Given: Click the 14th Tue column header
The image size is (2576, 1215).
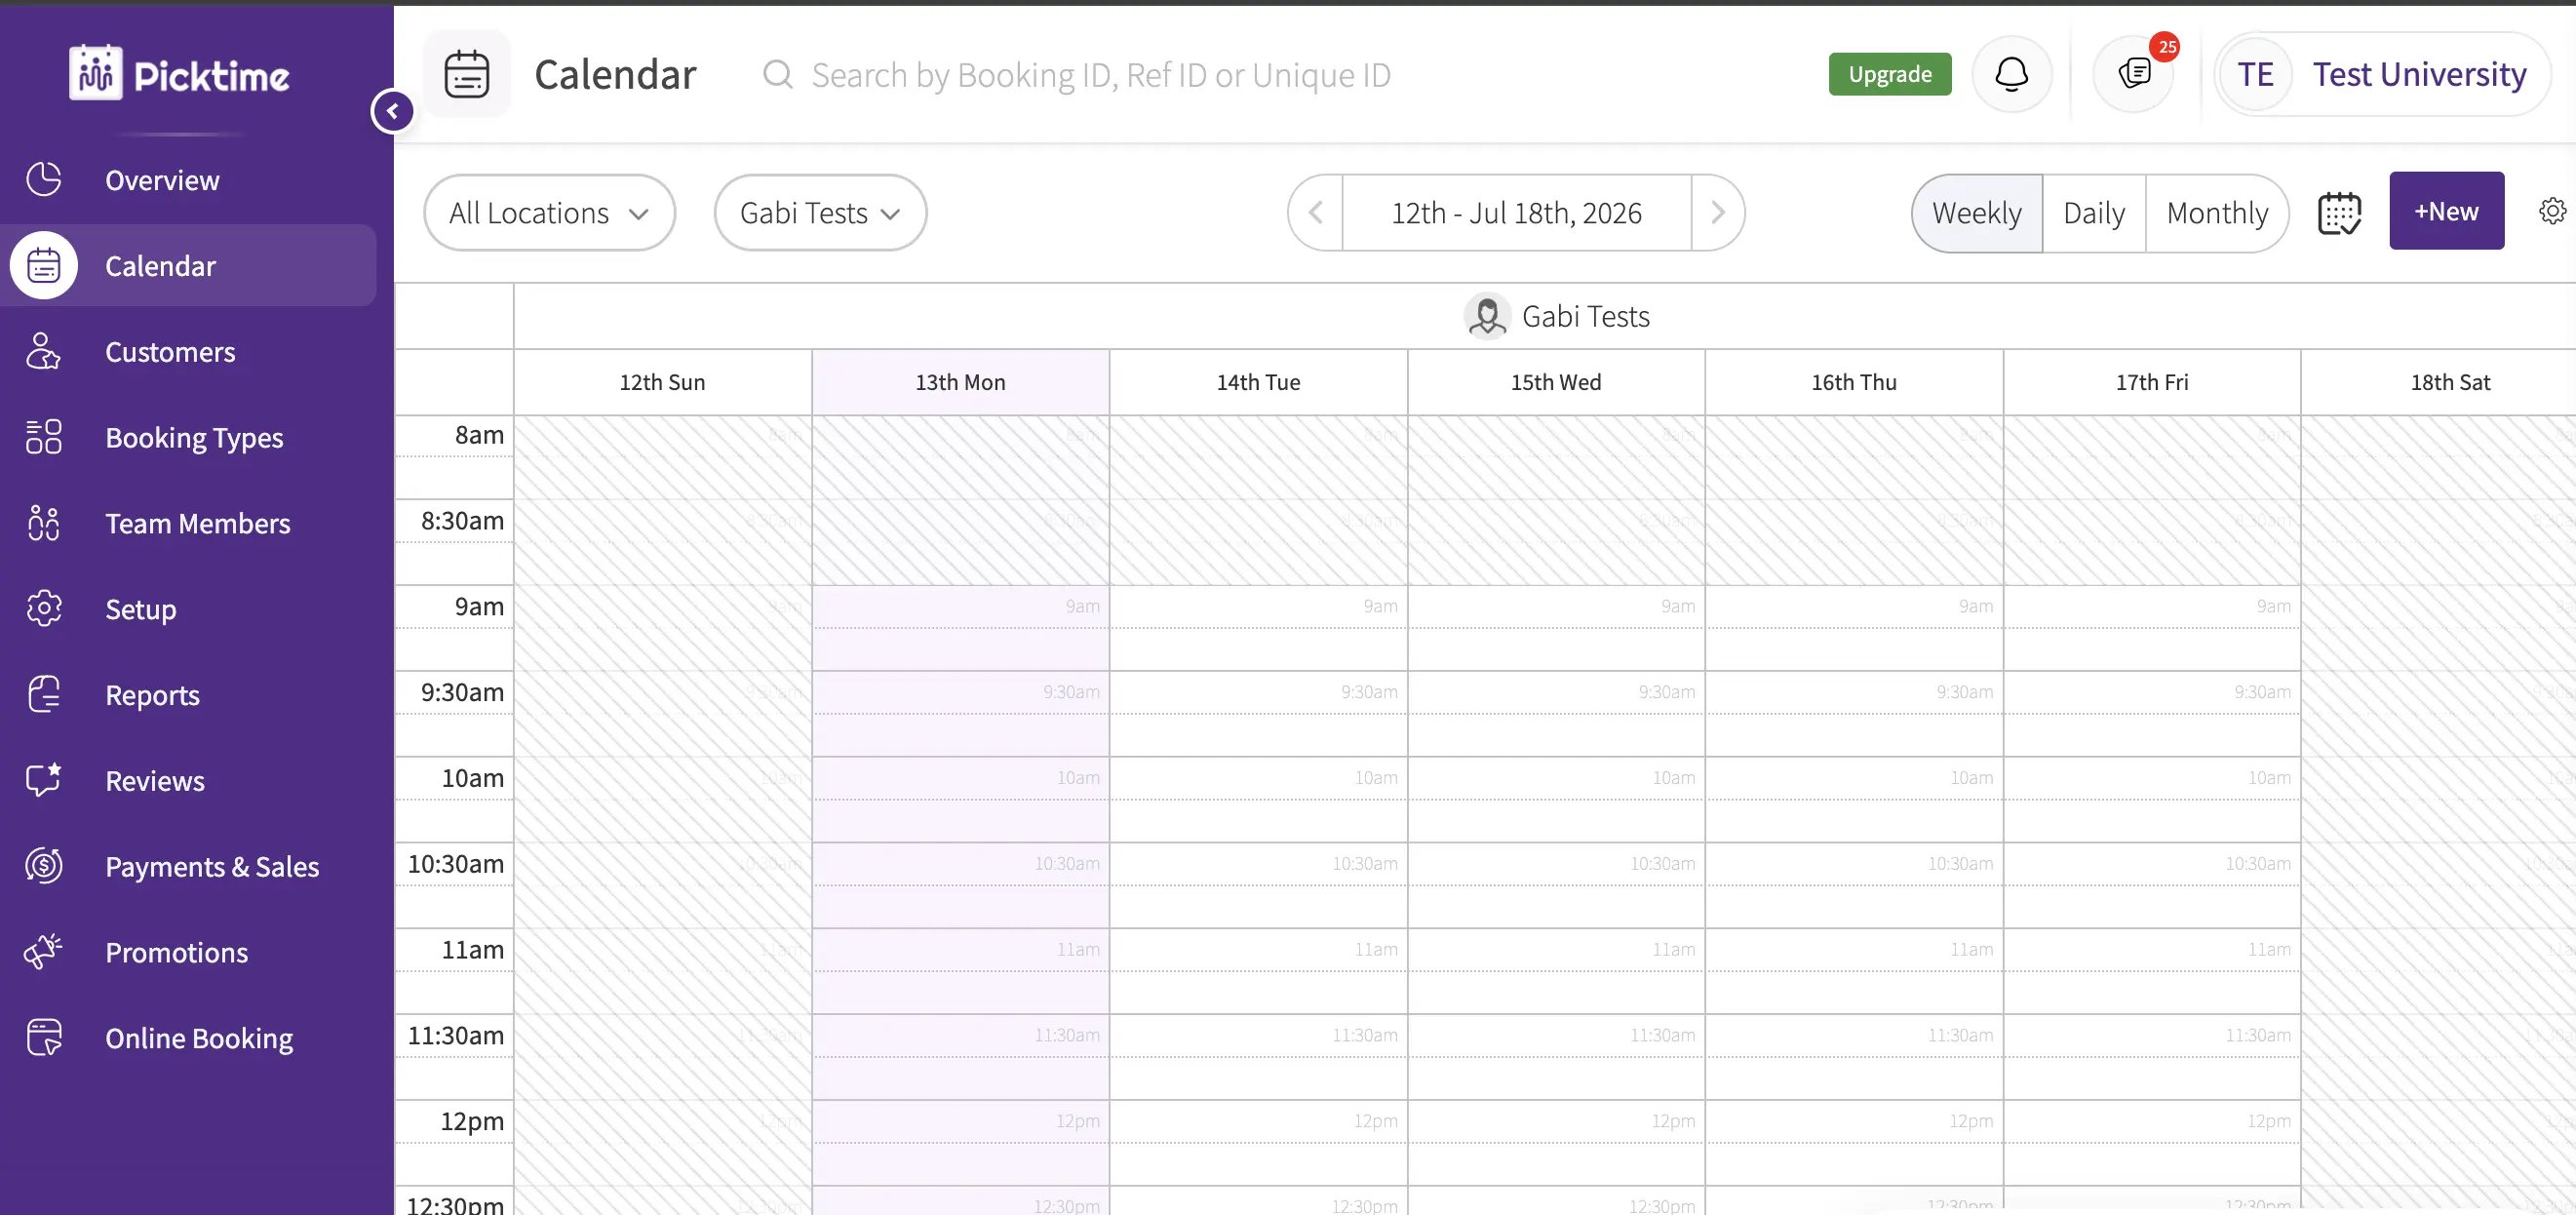Looking at the screenshot, I should [1258, 382].
